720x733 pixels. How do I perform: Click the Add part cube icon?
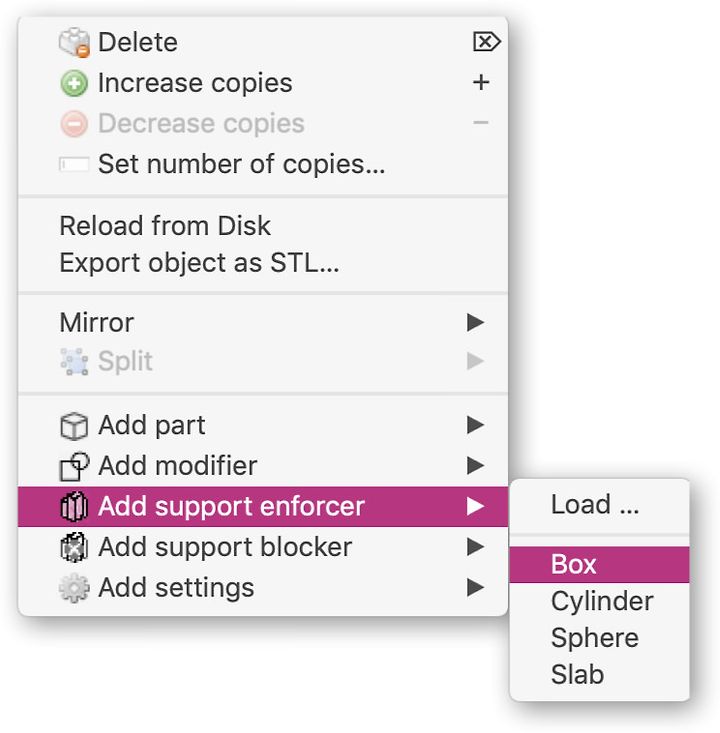[x=74, y=426]
